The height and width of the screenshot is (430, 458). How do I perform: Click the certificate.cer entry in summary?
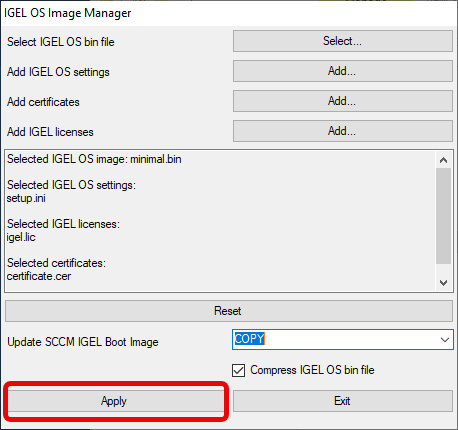39,276
